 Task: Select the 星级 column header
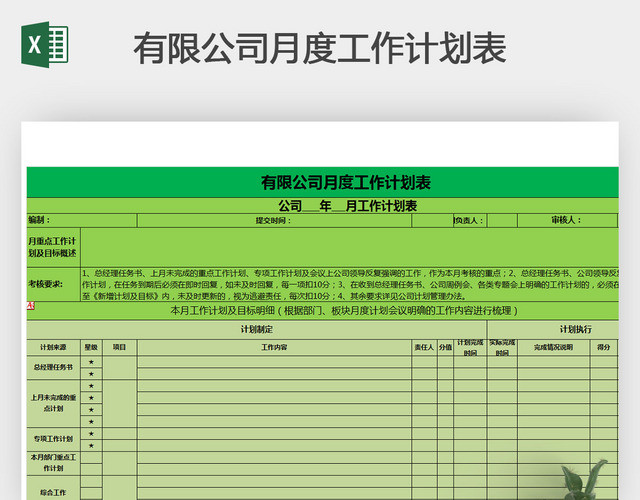pyautogui.click(x=91, y=347)
